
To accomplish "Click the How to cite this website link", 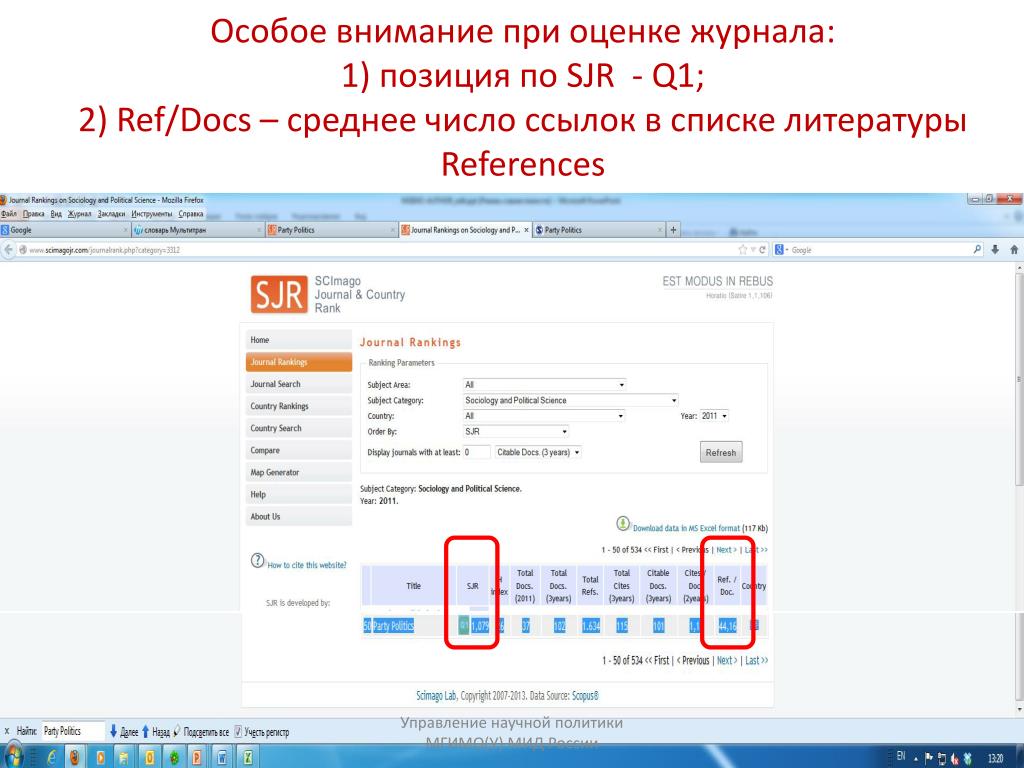I will [307, 565].
